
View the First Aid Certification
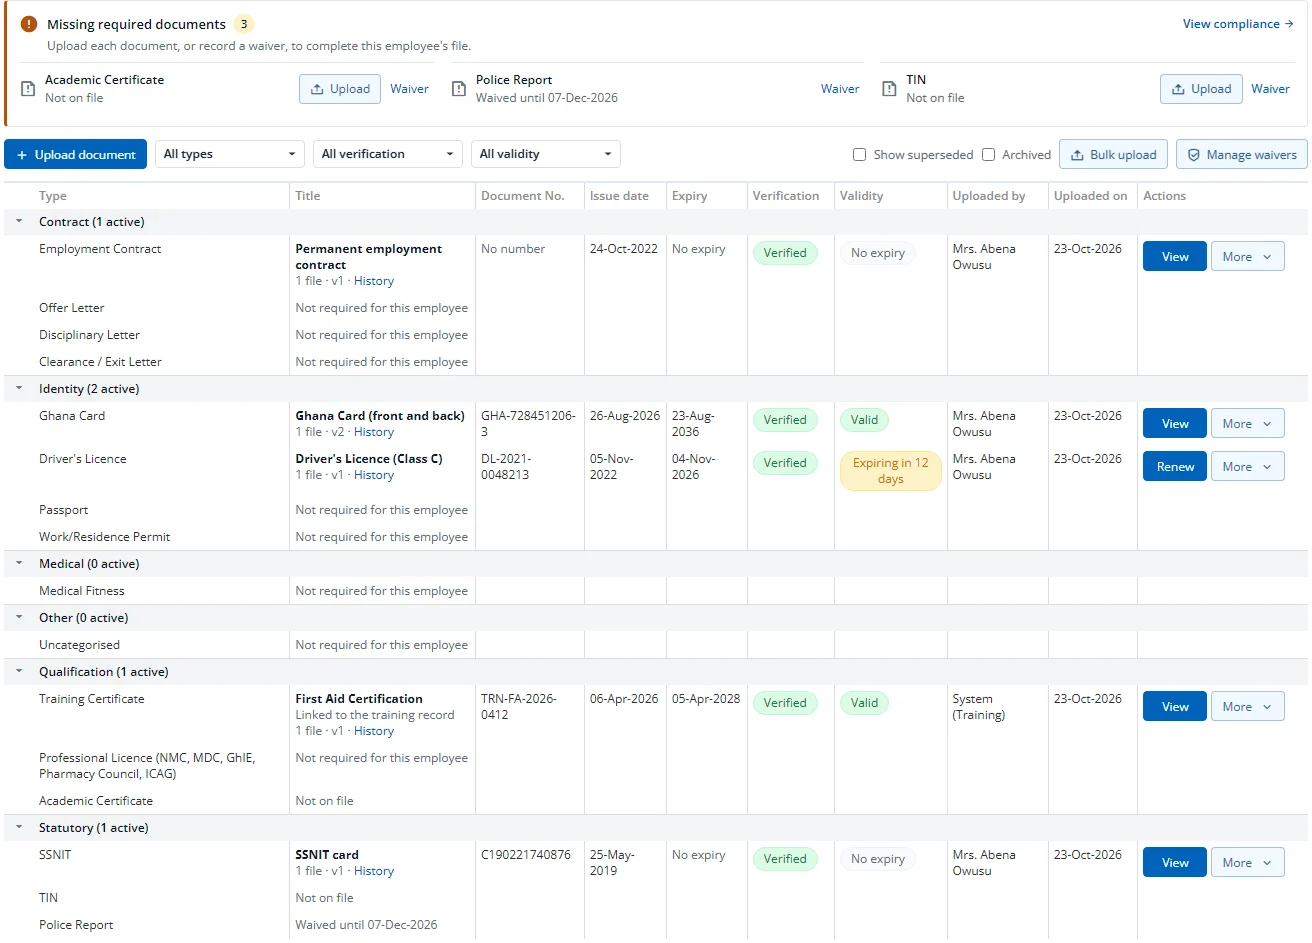1174,707
